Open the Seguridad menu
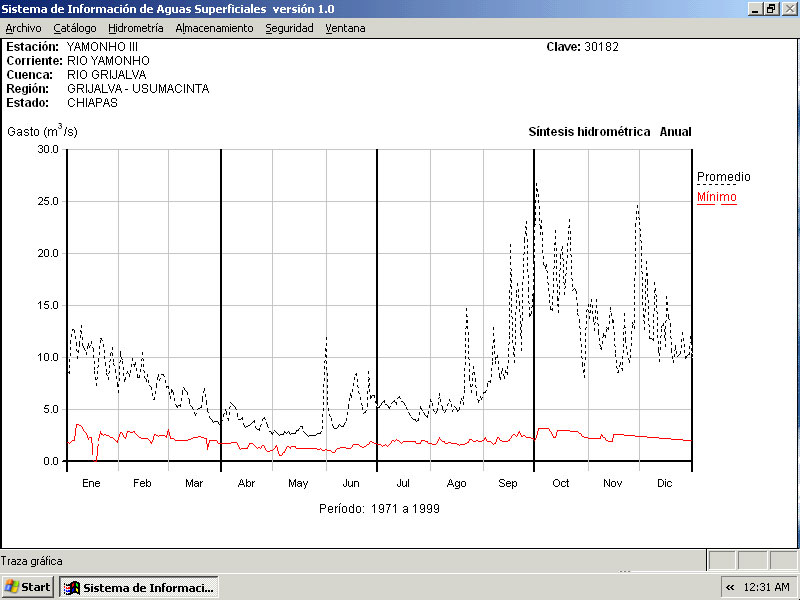Viewport: 800px width, 600px height. [289, 28]
